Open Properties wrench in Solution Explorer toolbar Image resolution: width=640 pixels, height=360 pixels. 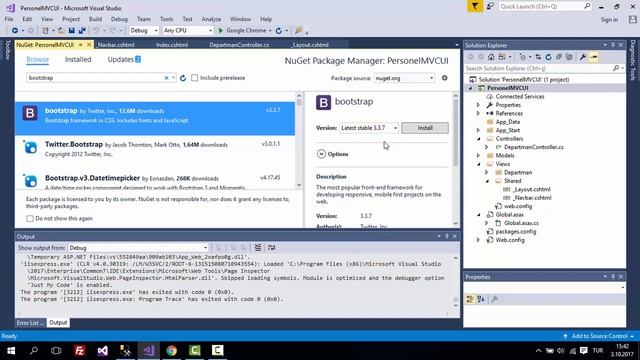(x=583, y=57)
